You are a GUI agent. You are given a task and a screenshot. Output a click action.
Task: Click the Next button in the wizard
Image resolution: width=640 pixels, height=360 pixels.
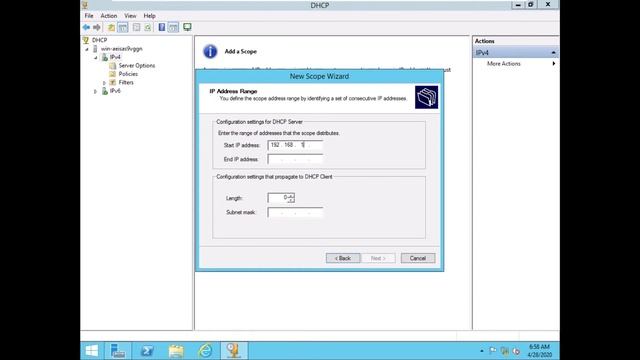378,258
